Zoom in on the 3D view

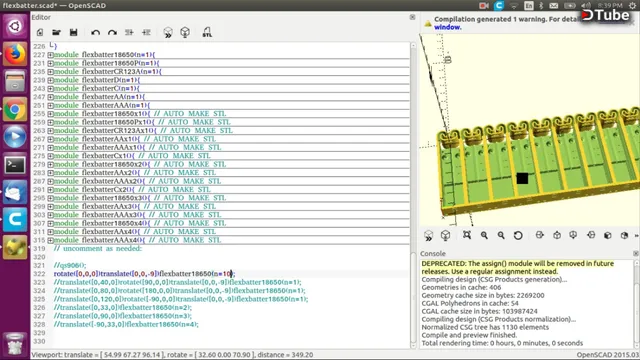coord(484,235)
